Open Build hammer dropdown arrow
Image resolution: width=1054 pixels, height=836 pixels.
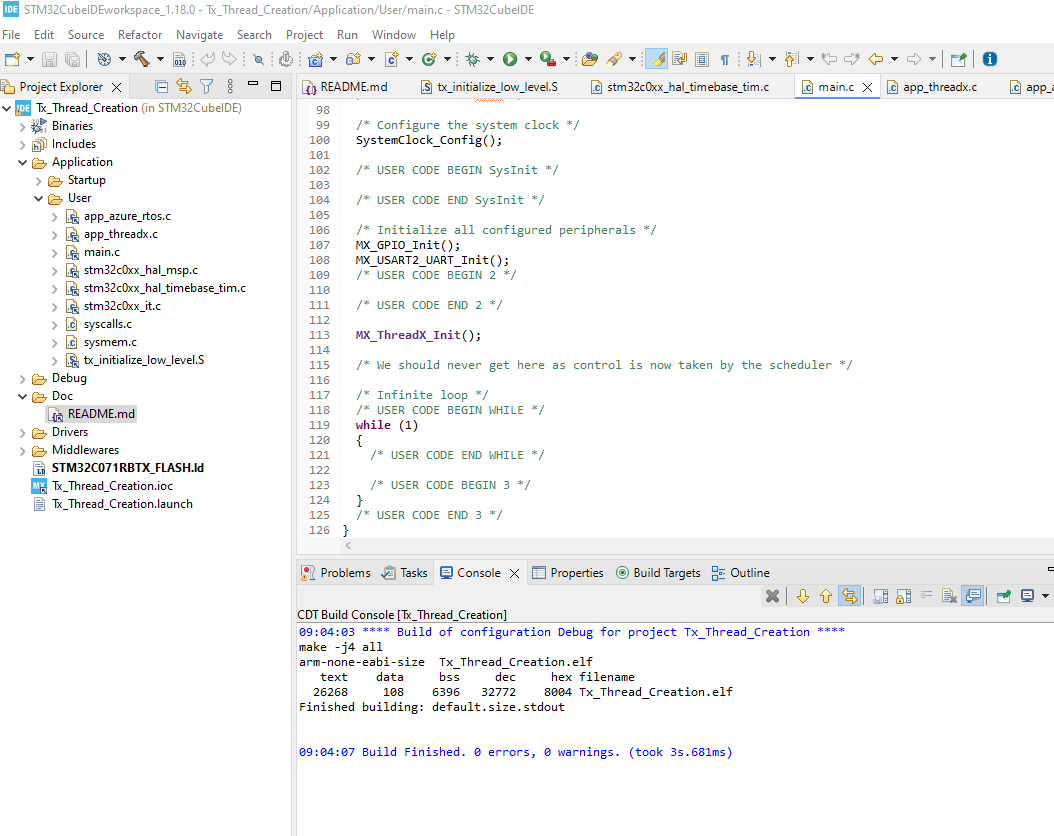tap(160, 59)
